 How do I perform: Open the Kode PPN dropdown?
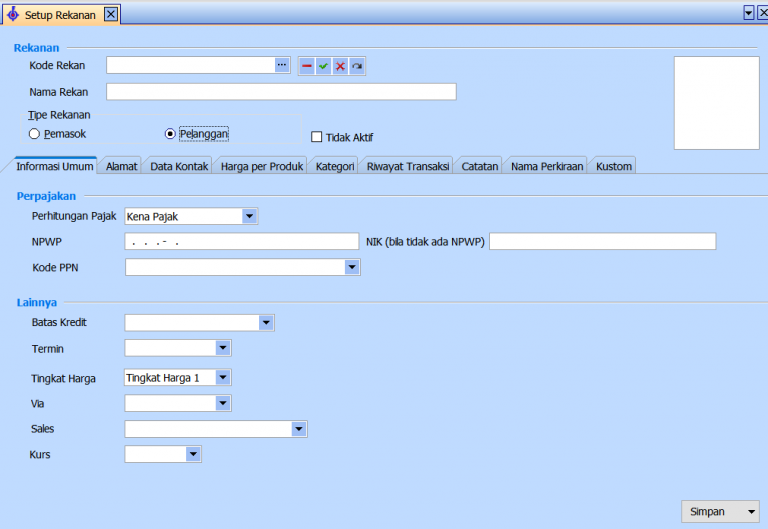click(x=351, y=267)
